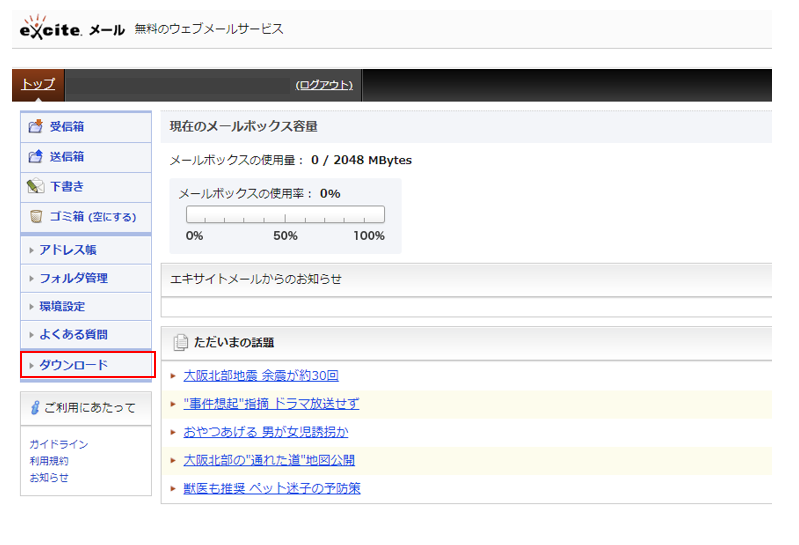Click the (ログアウト) logout link
Screen dimensions: 799x545
point(324,85)
